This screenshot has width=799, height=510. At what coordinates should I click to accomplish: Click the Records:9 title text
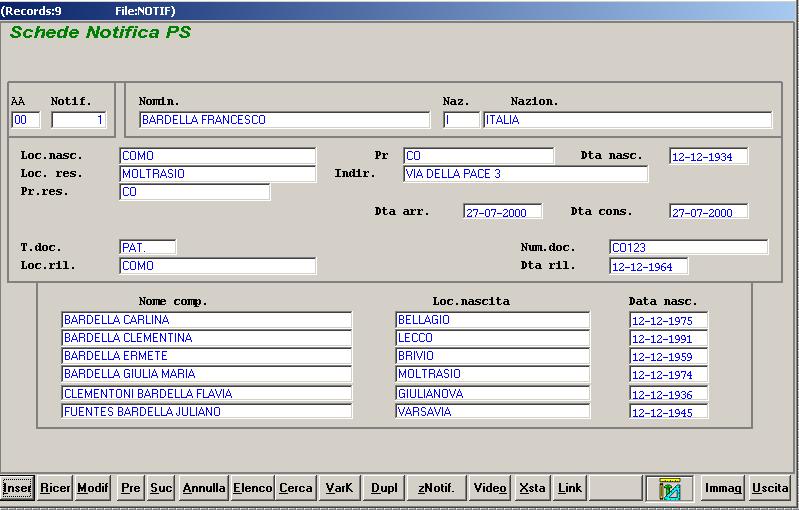point(31,11)
